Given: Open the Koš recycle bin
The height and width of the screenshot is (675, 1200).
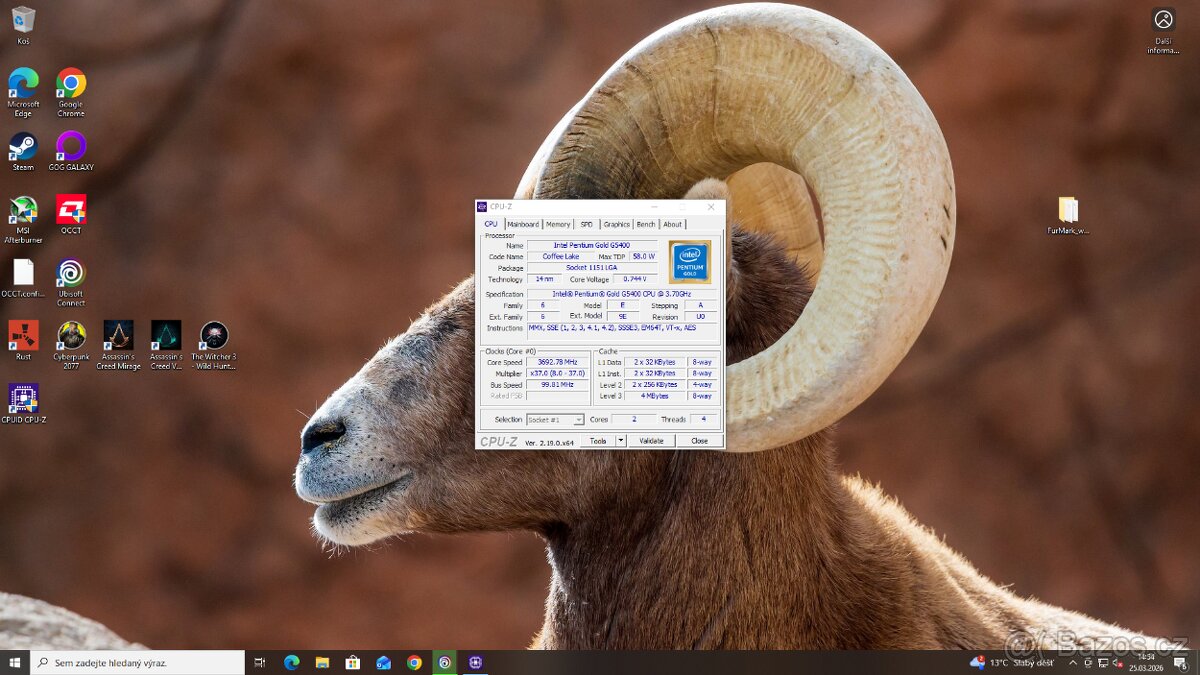Looking at the screenshot, I should coord(22,22).
